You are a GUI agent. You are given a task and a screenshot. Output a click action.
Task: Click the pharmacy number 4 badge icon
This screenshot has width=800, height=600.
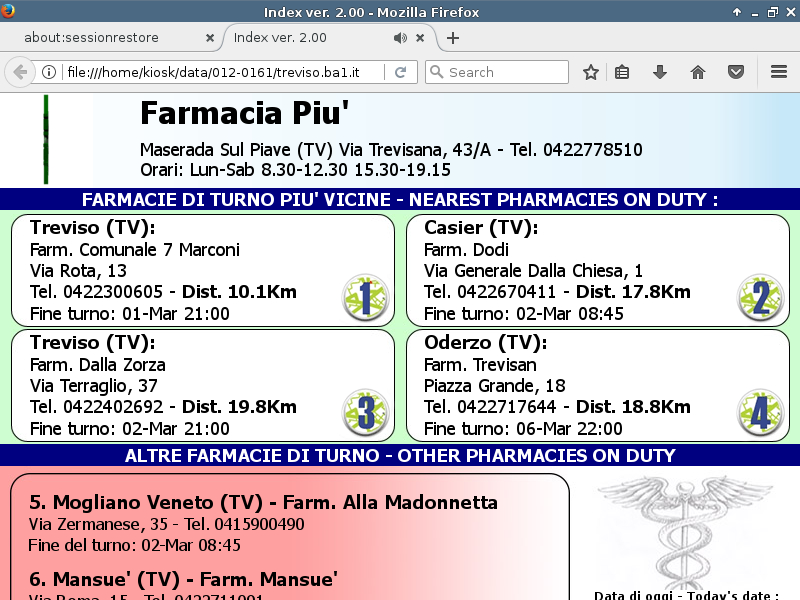[760, 413]
